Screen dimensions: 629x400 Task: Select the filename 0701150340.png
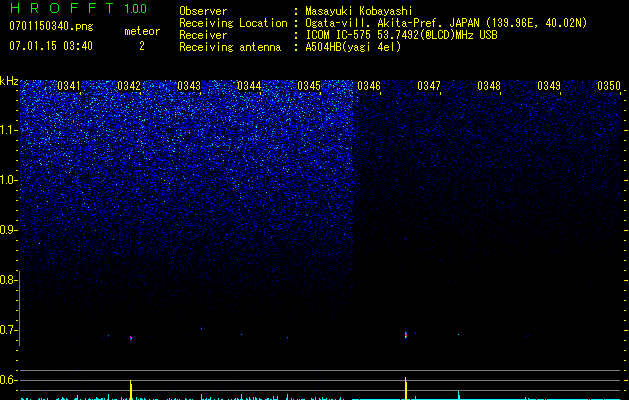[51, 26]
